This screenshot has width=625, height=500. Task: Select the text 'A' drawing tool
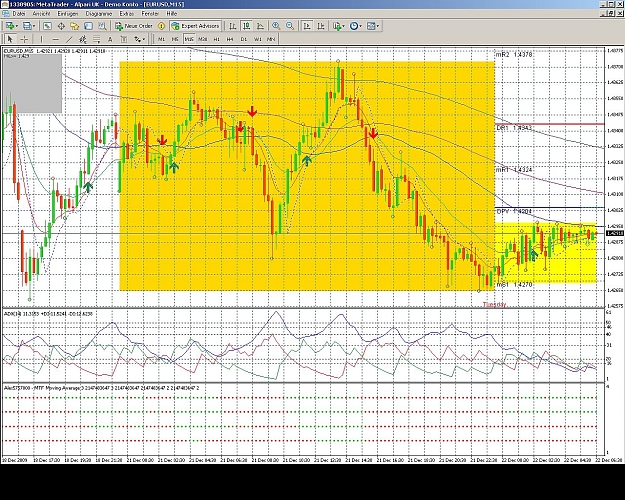pyautogui.click(x=110, y=39)
